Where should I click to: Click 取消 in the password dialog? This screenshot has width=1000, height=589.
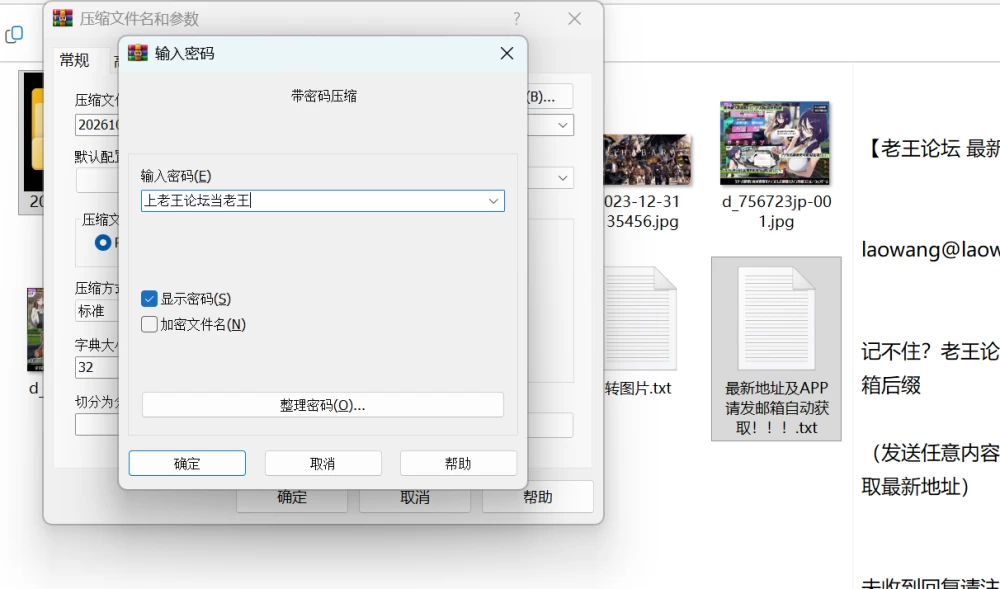tap(323, 463)
